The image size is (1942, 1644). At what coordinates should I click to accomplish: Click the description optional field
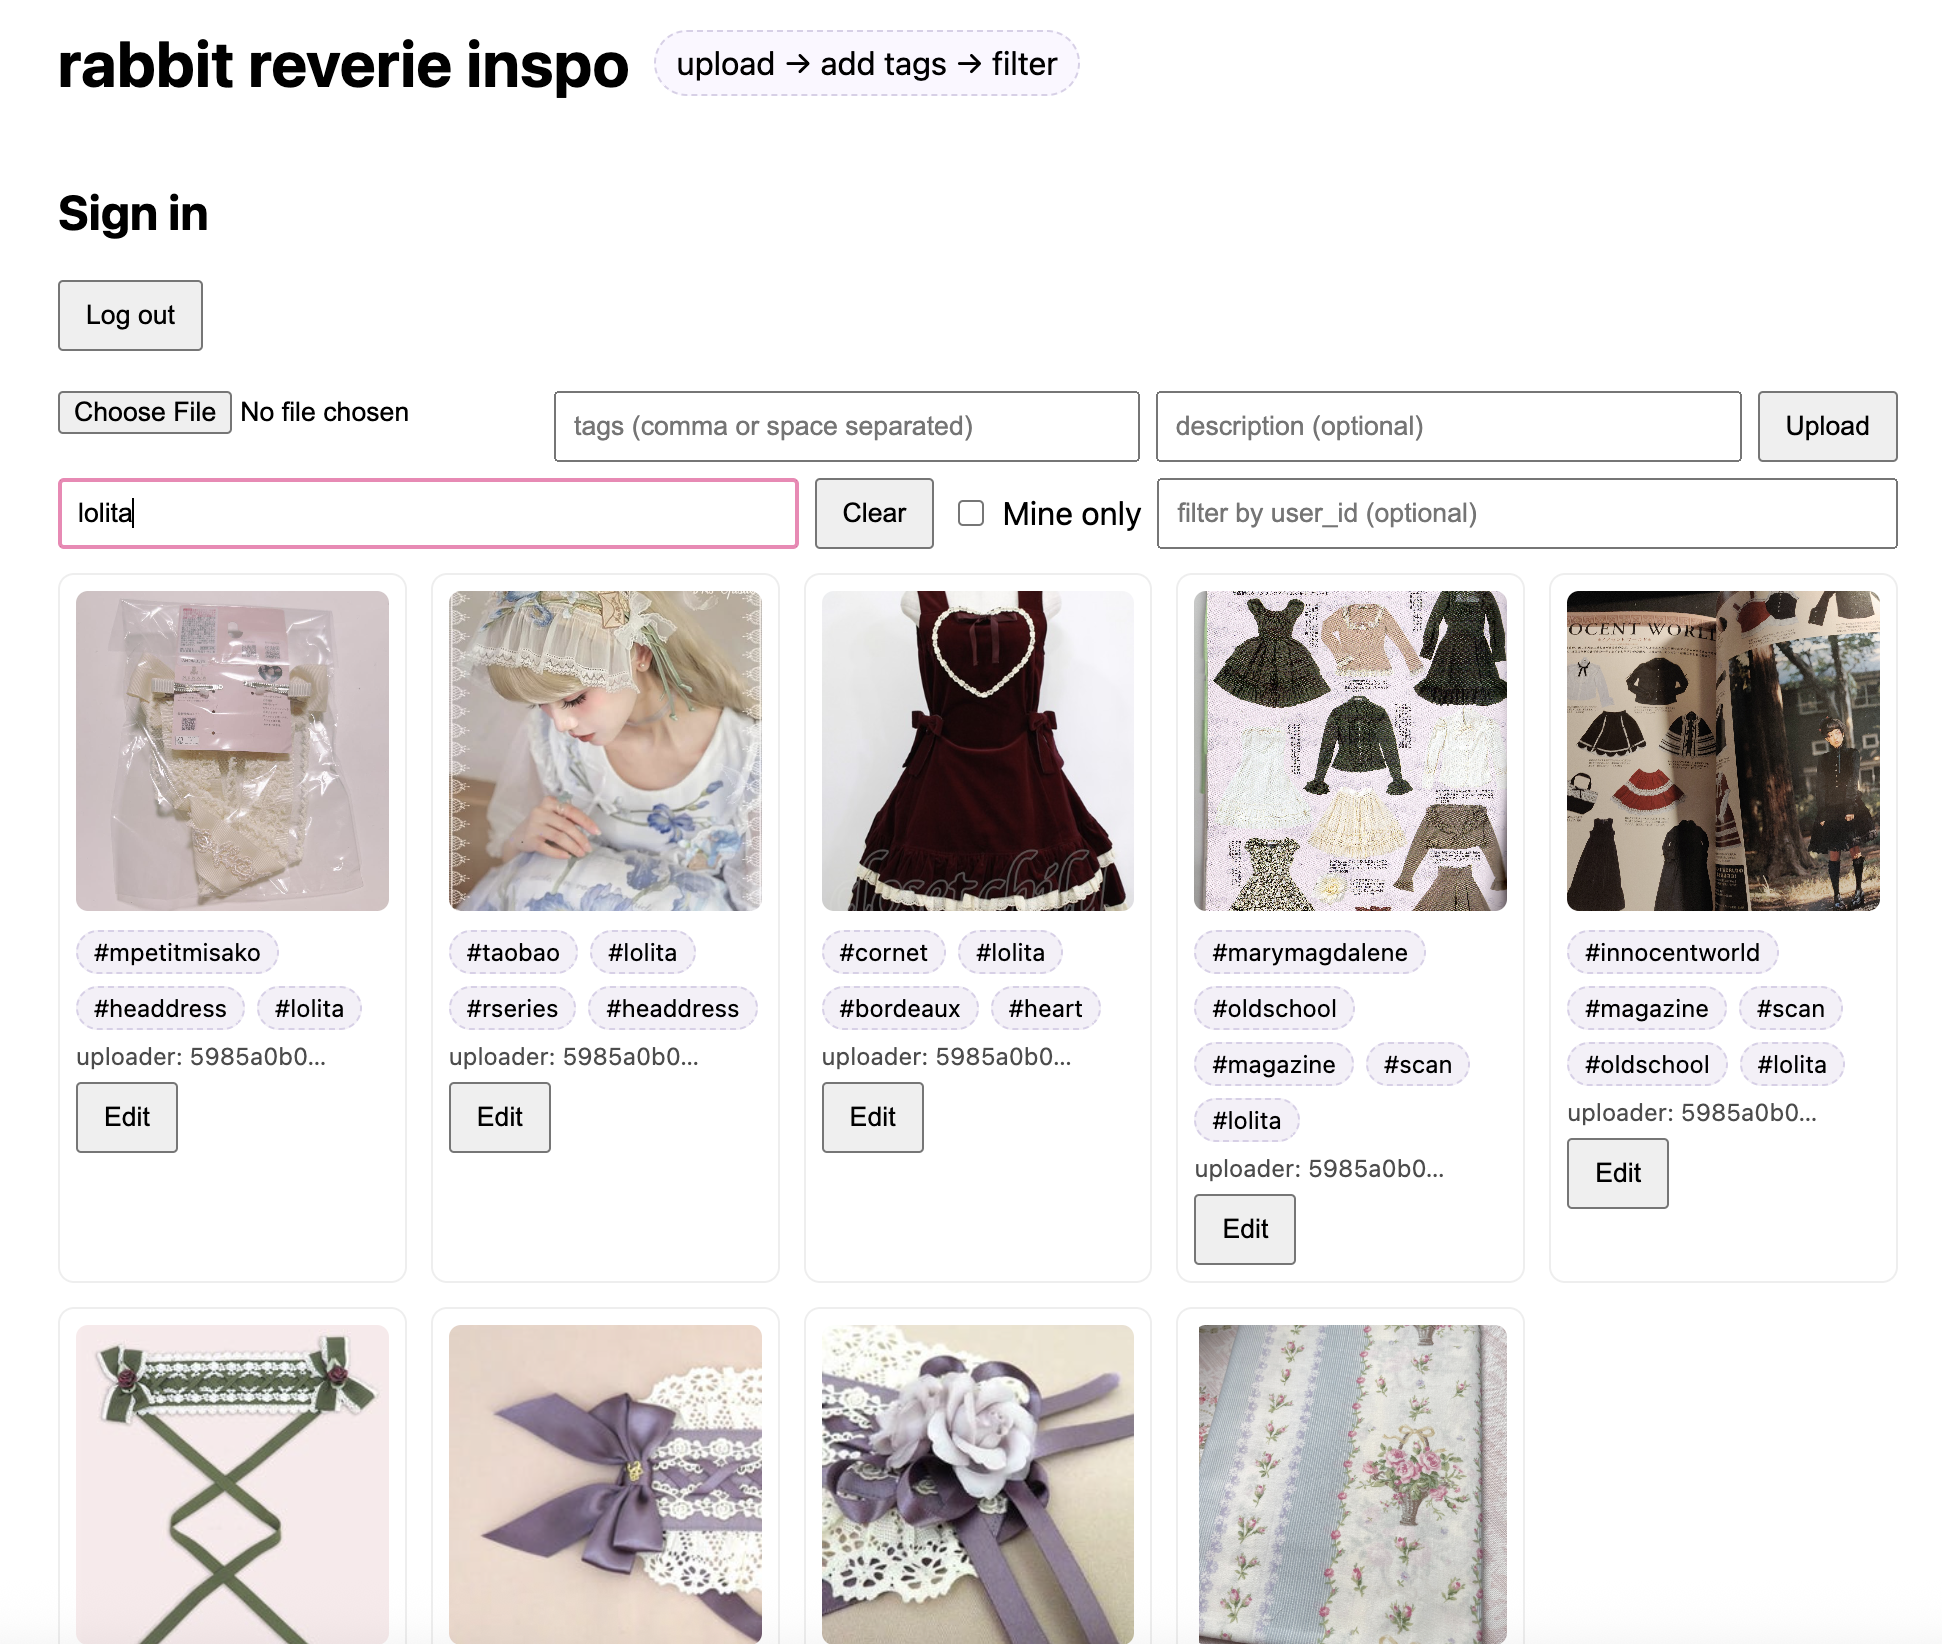[1447, 426]
